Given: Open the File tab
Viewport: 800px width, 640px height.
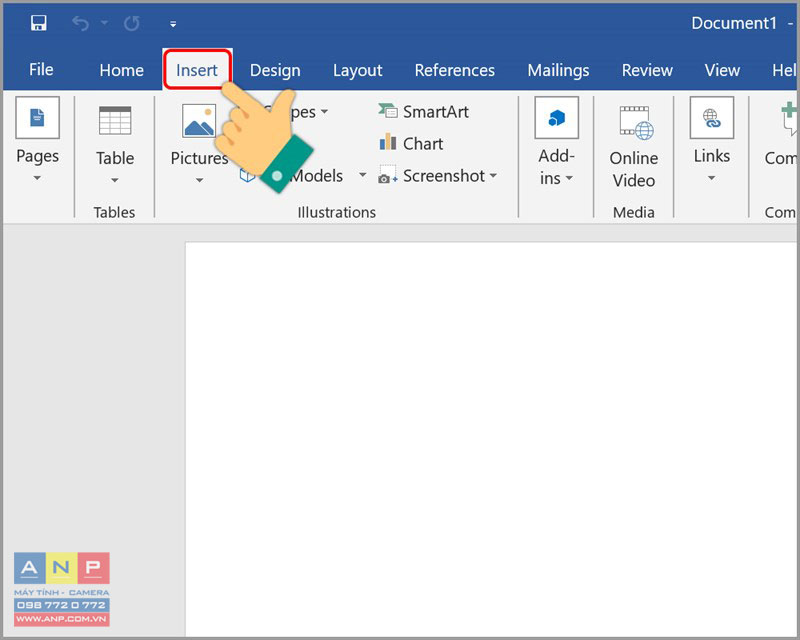Looking at the screenshot, I should point(41,70).
